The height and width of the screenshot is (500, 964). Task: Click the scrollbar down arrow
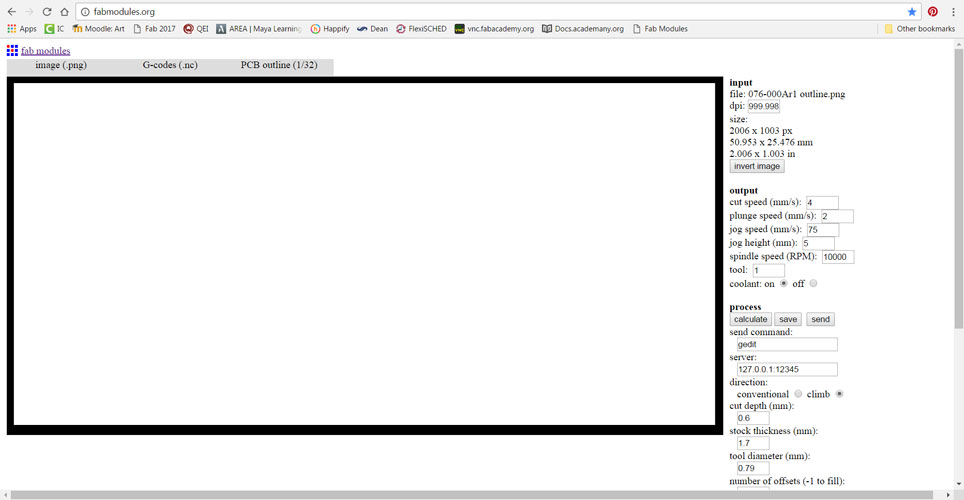pyautogui.click(x=958, y=485)
